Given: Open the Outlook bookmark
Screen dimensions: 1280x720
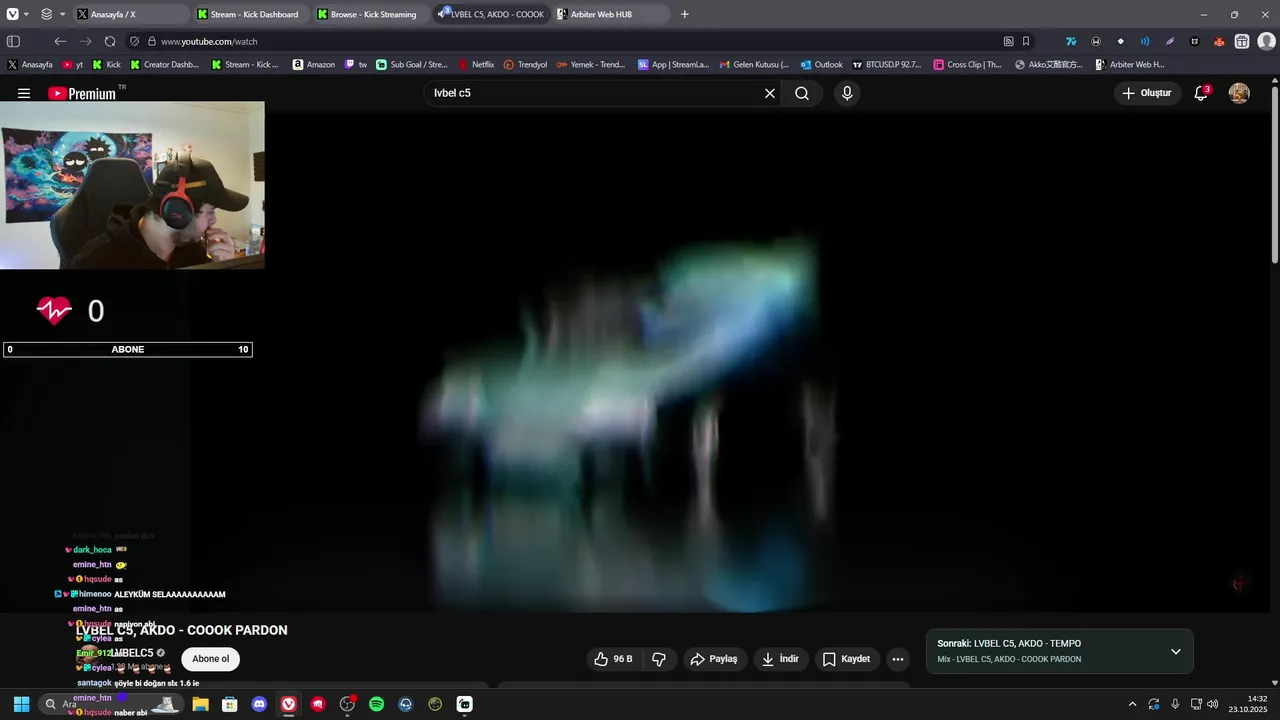Looking at the screenshot, I should click(x=821, y=64).
